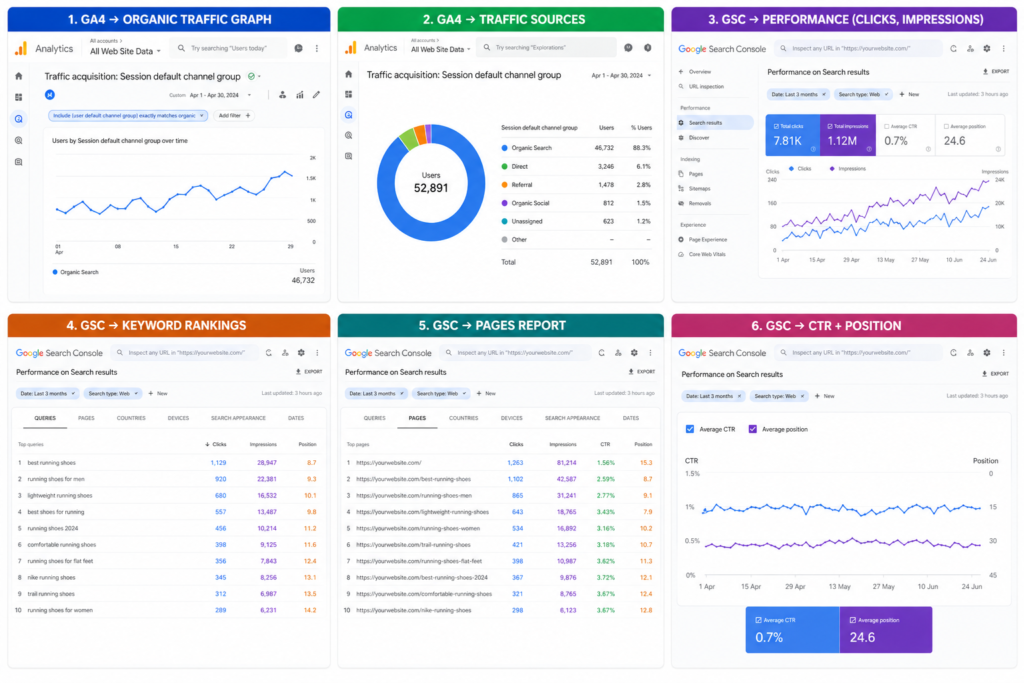Switch to Dates tab in panel 5
Screen dimensions: 1024x683
631,418
